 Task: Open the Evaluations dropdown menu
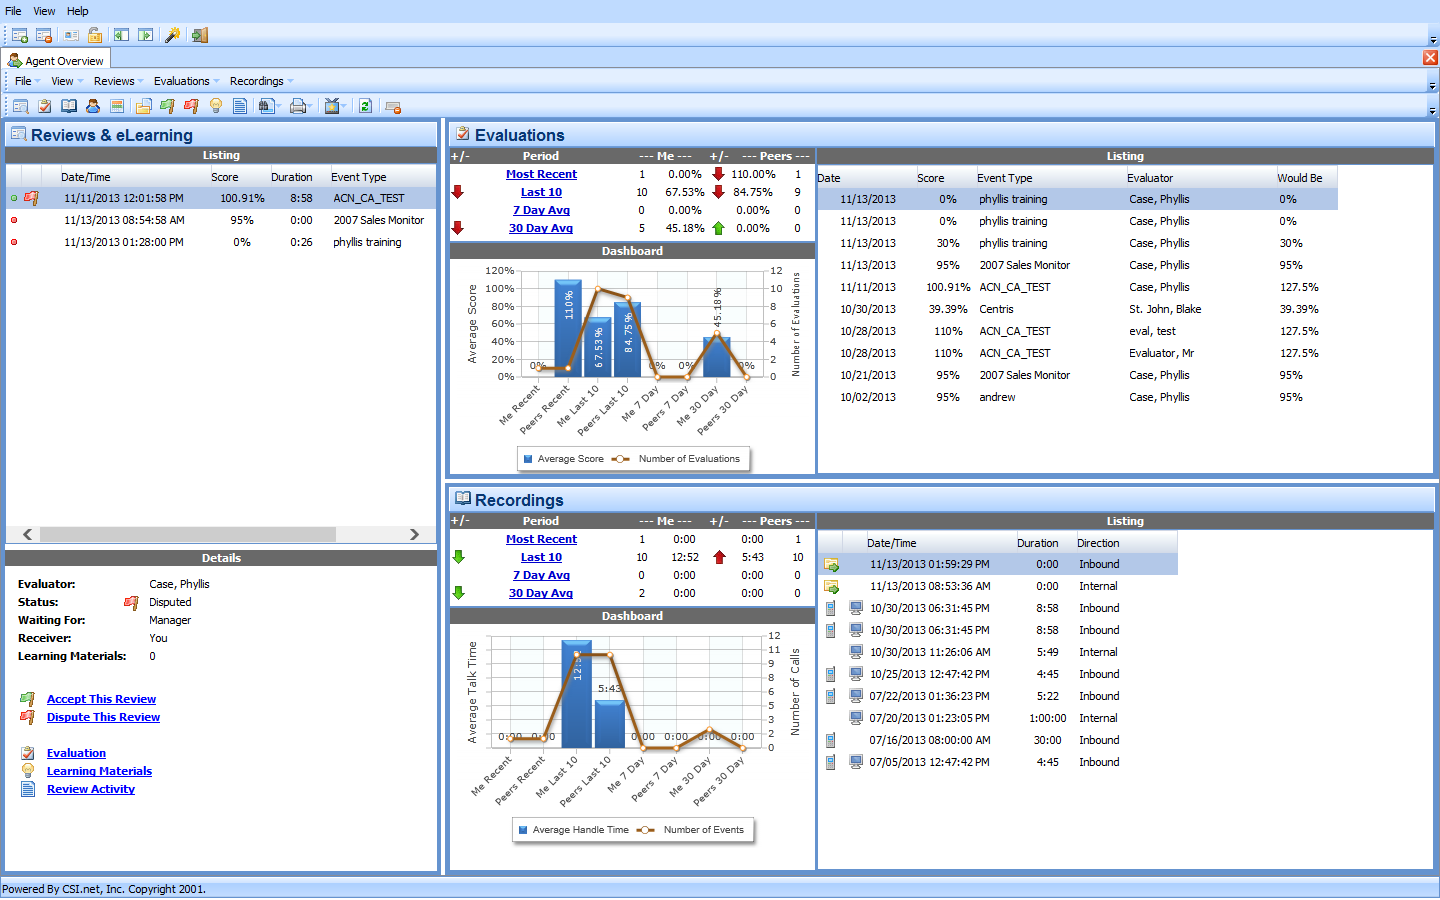point(187,81)
